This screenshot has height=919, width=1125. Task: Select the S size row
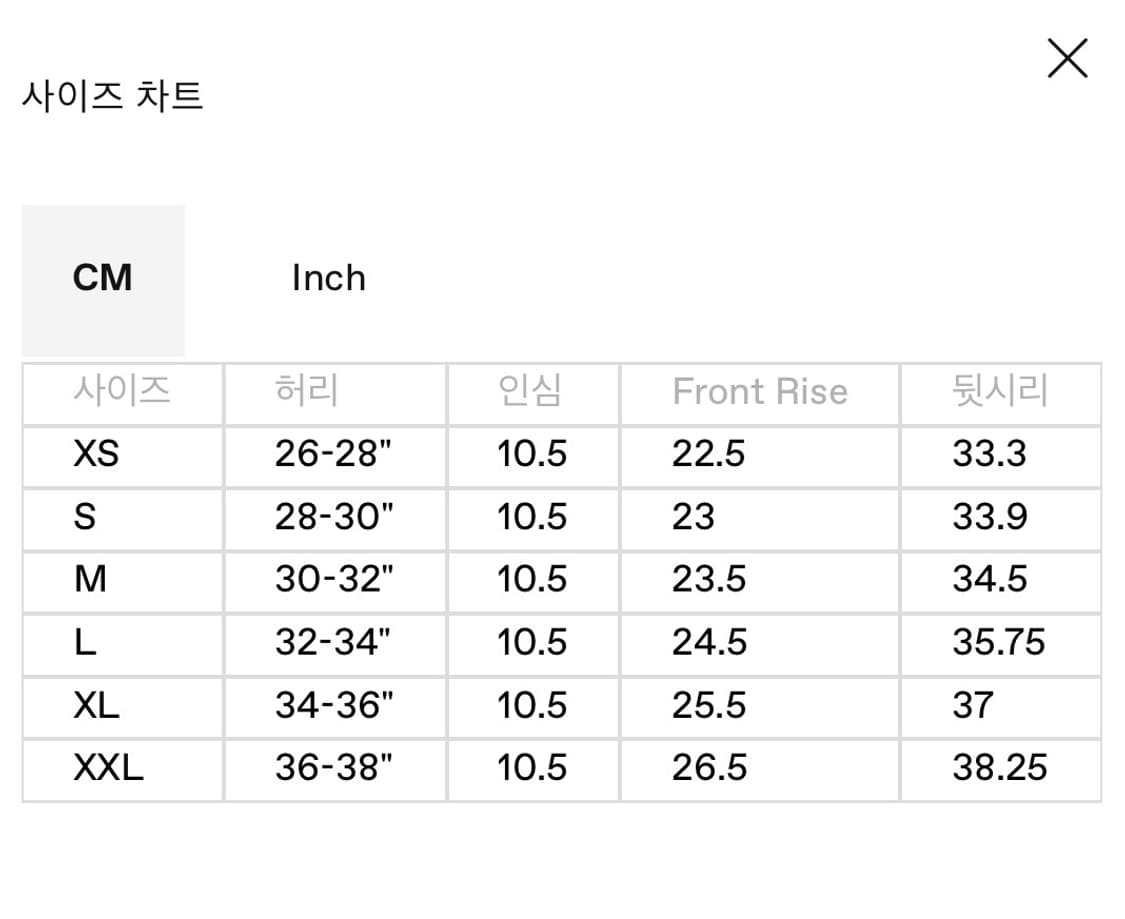pos(86,518)
